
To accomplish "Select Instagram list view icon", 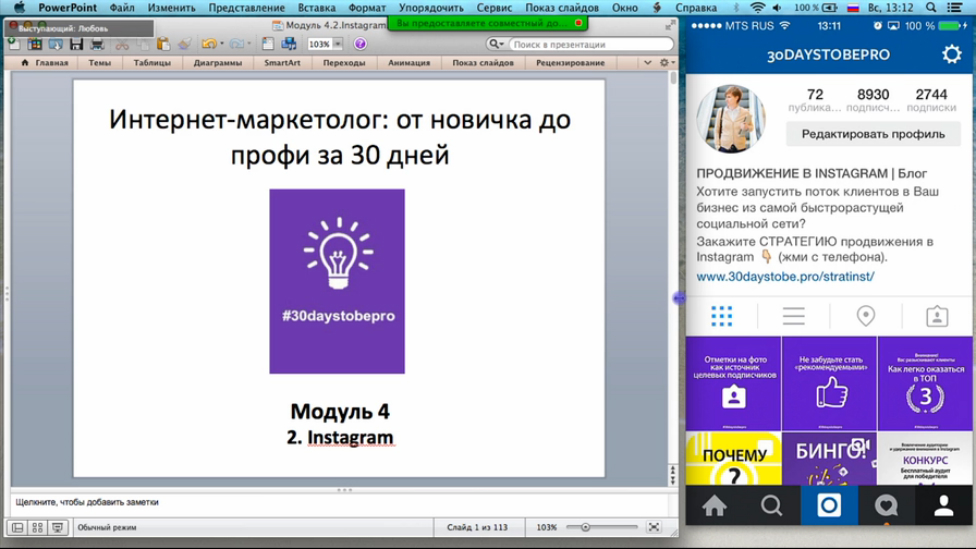I will pyautogui.click(x=794, y=316).
